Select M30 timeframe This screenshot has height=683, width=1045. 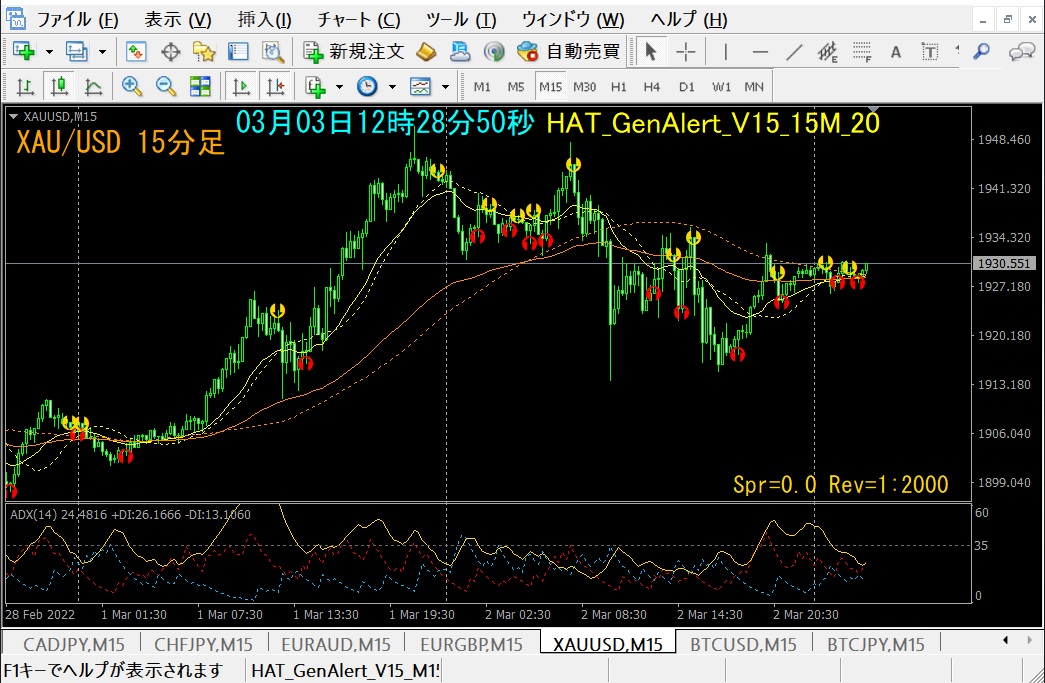pyautogui.click(x=584, y=87)
